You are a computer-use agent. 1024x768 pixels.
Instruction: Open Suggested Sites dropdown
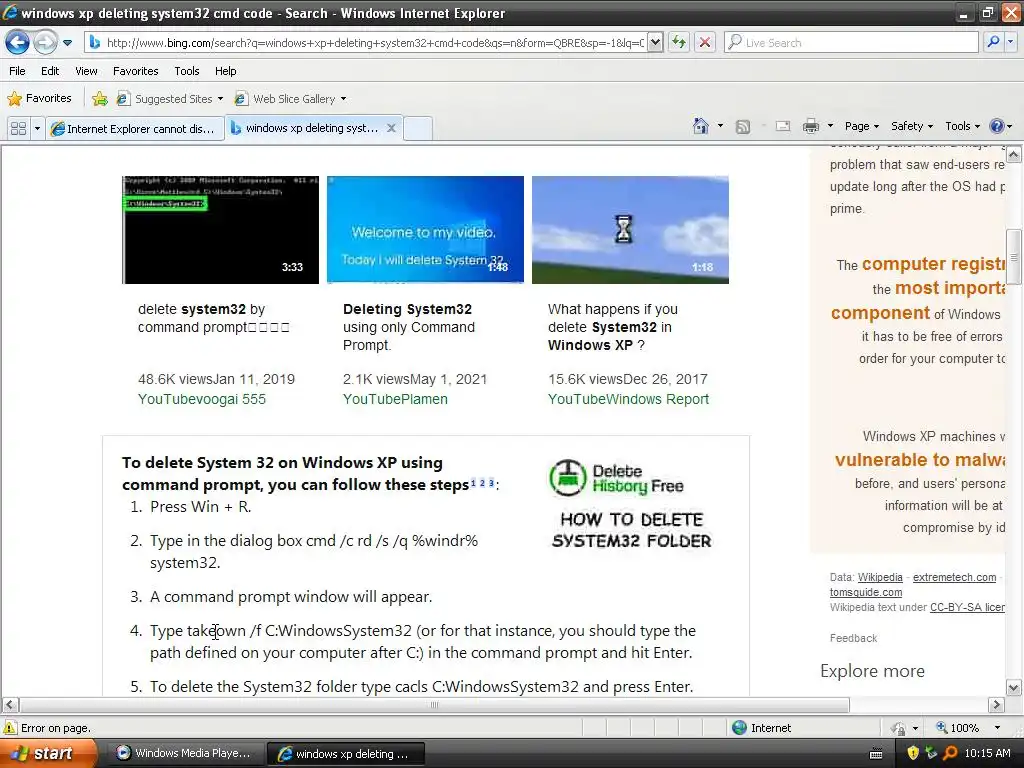pyautogui.click(x=170, y=99)
